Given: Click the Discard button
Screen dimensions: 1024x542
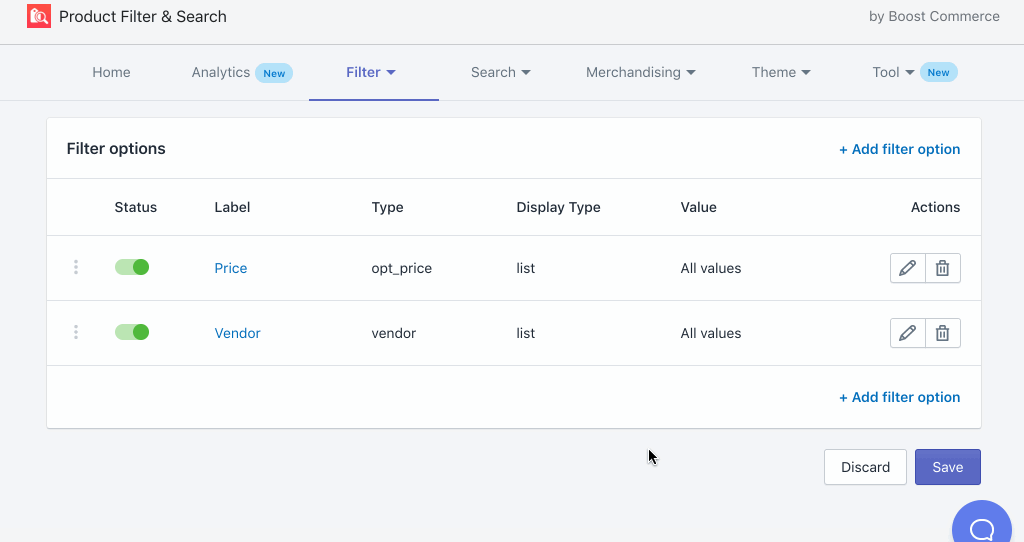Looking at the screenshot, I should tap(865, 467).
